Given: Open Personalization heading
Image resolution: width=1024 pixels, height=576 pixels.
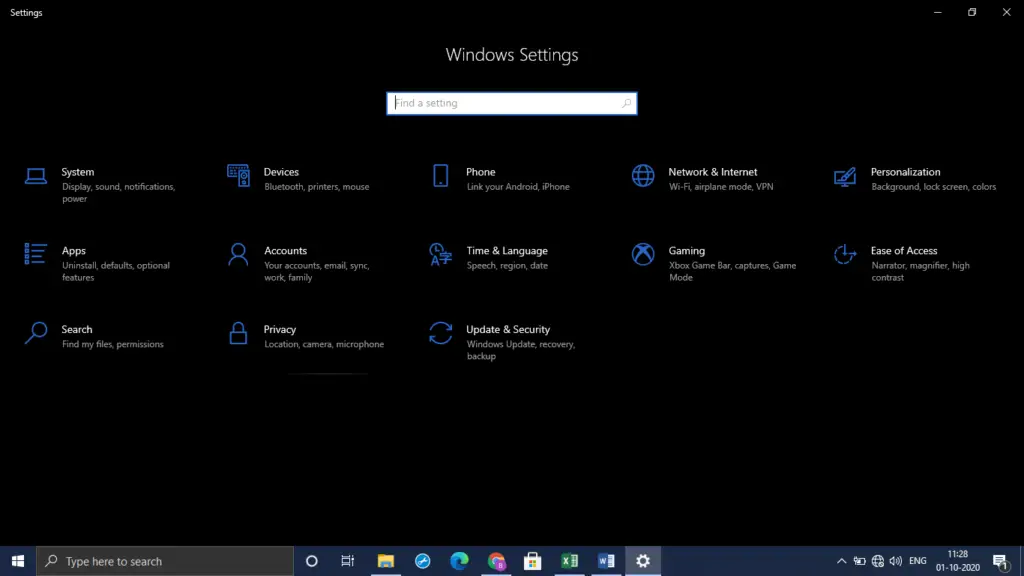Looking at the screenshot, I should pos(905,172).
